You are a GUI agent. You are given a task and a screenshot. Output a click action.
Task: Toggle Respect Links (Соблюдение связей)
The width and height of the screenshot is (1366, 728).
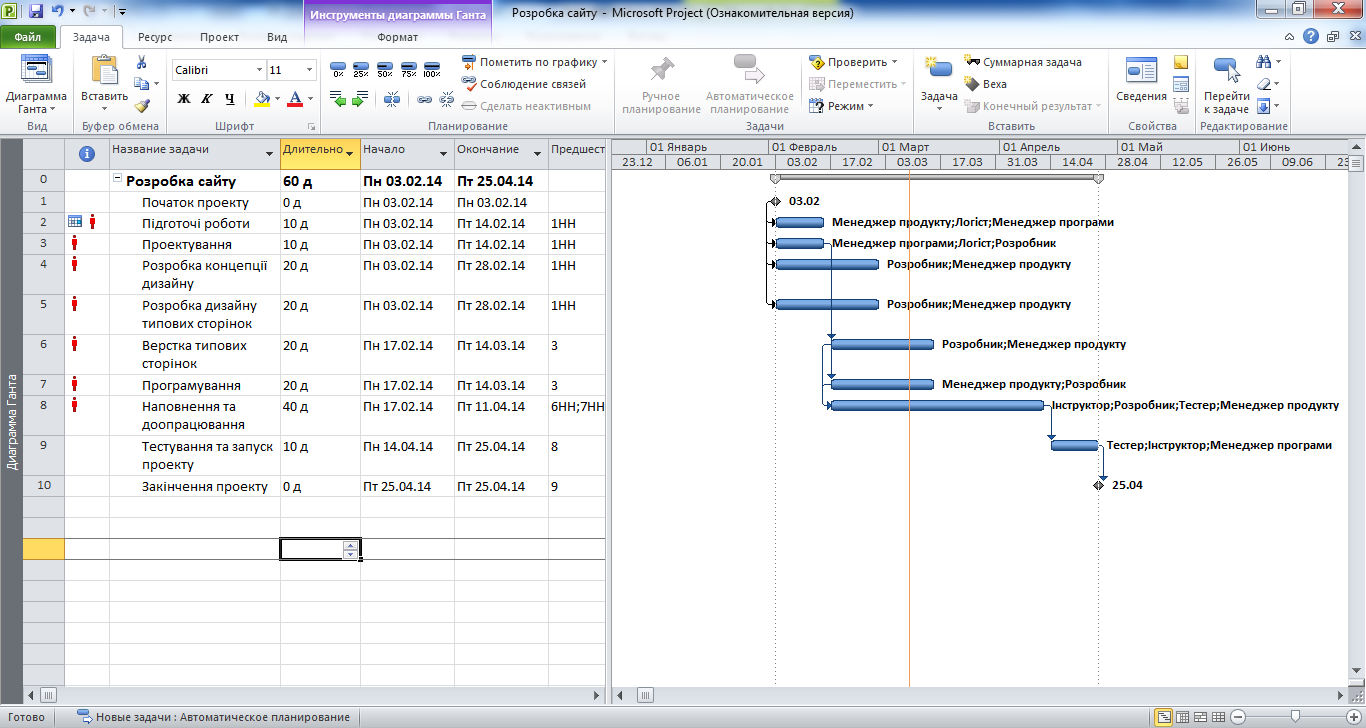525,84
